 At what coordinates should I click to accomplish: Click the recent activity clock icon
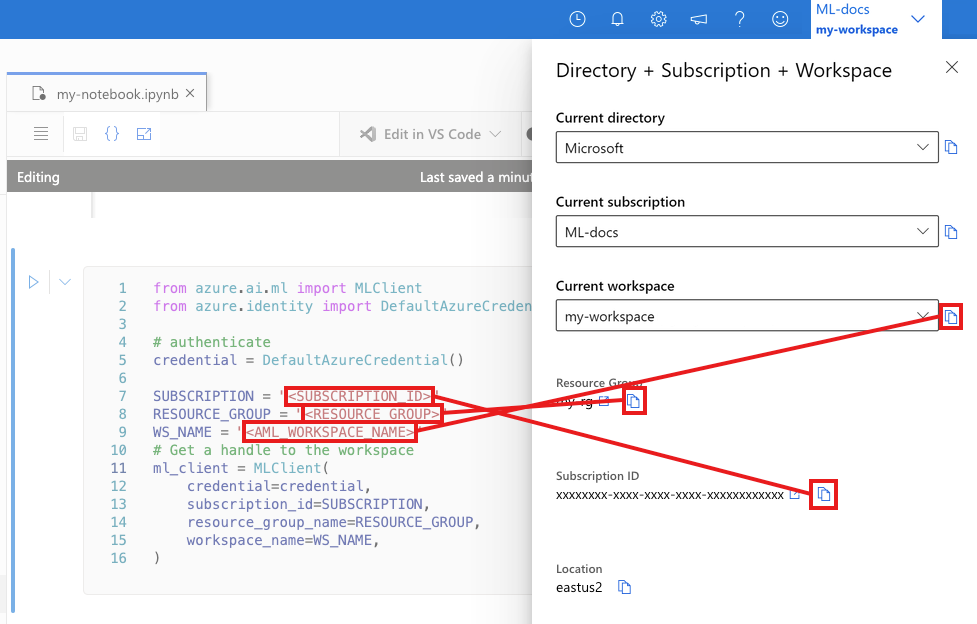[577, 19]
